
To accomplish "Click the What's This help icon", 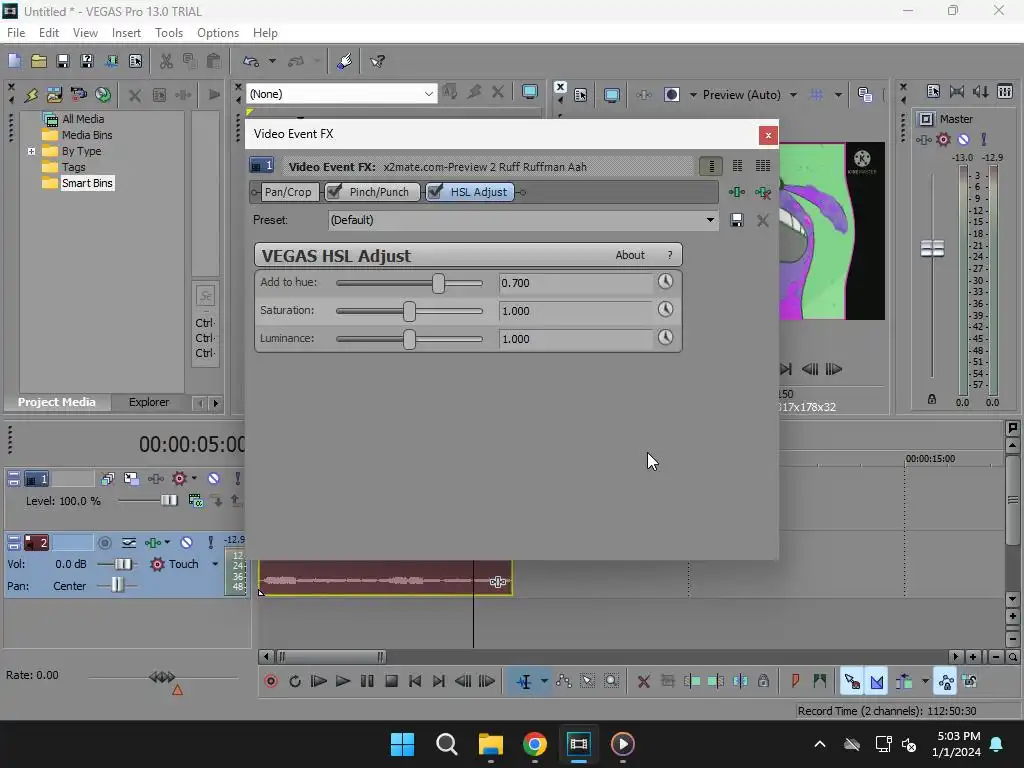I will [377, 61].
